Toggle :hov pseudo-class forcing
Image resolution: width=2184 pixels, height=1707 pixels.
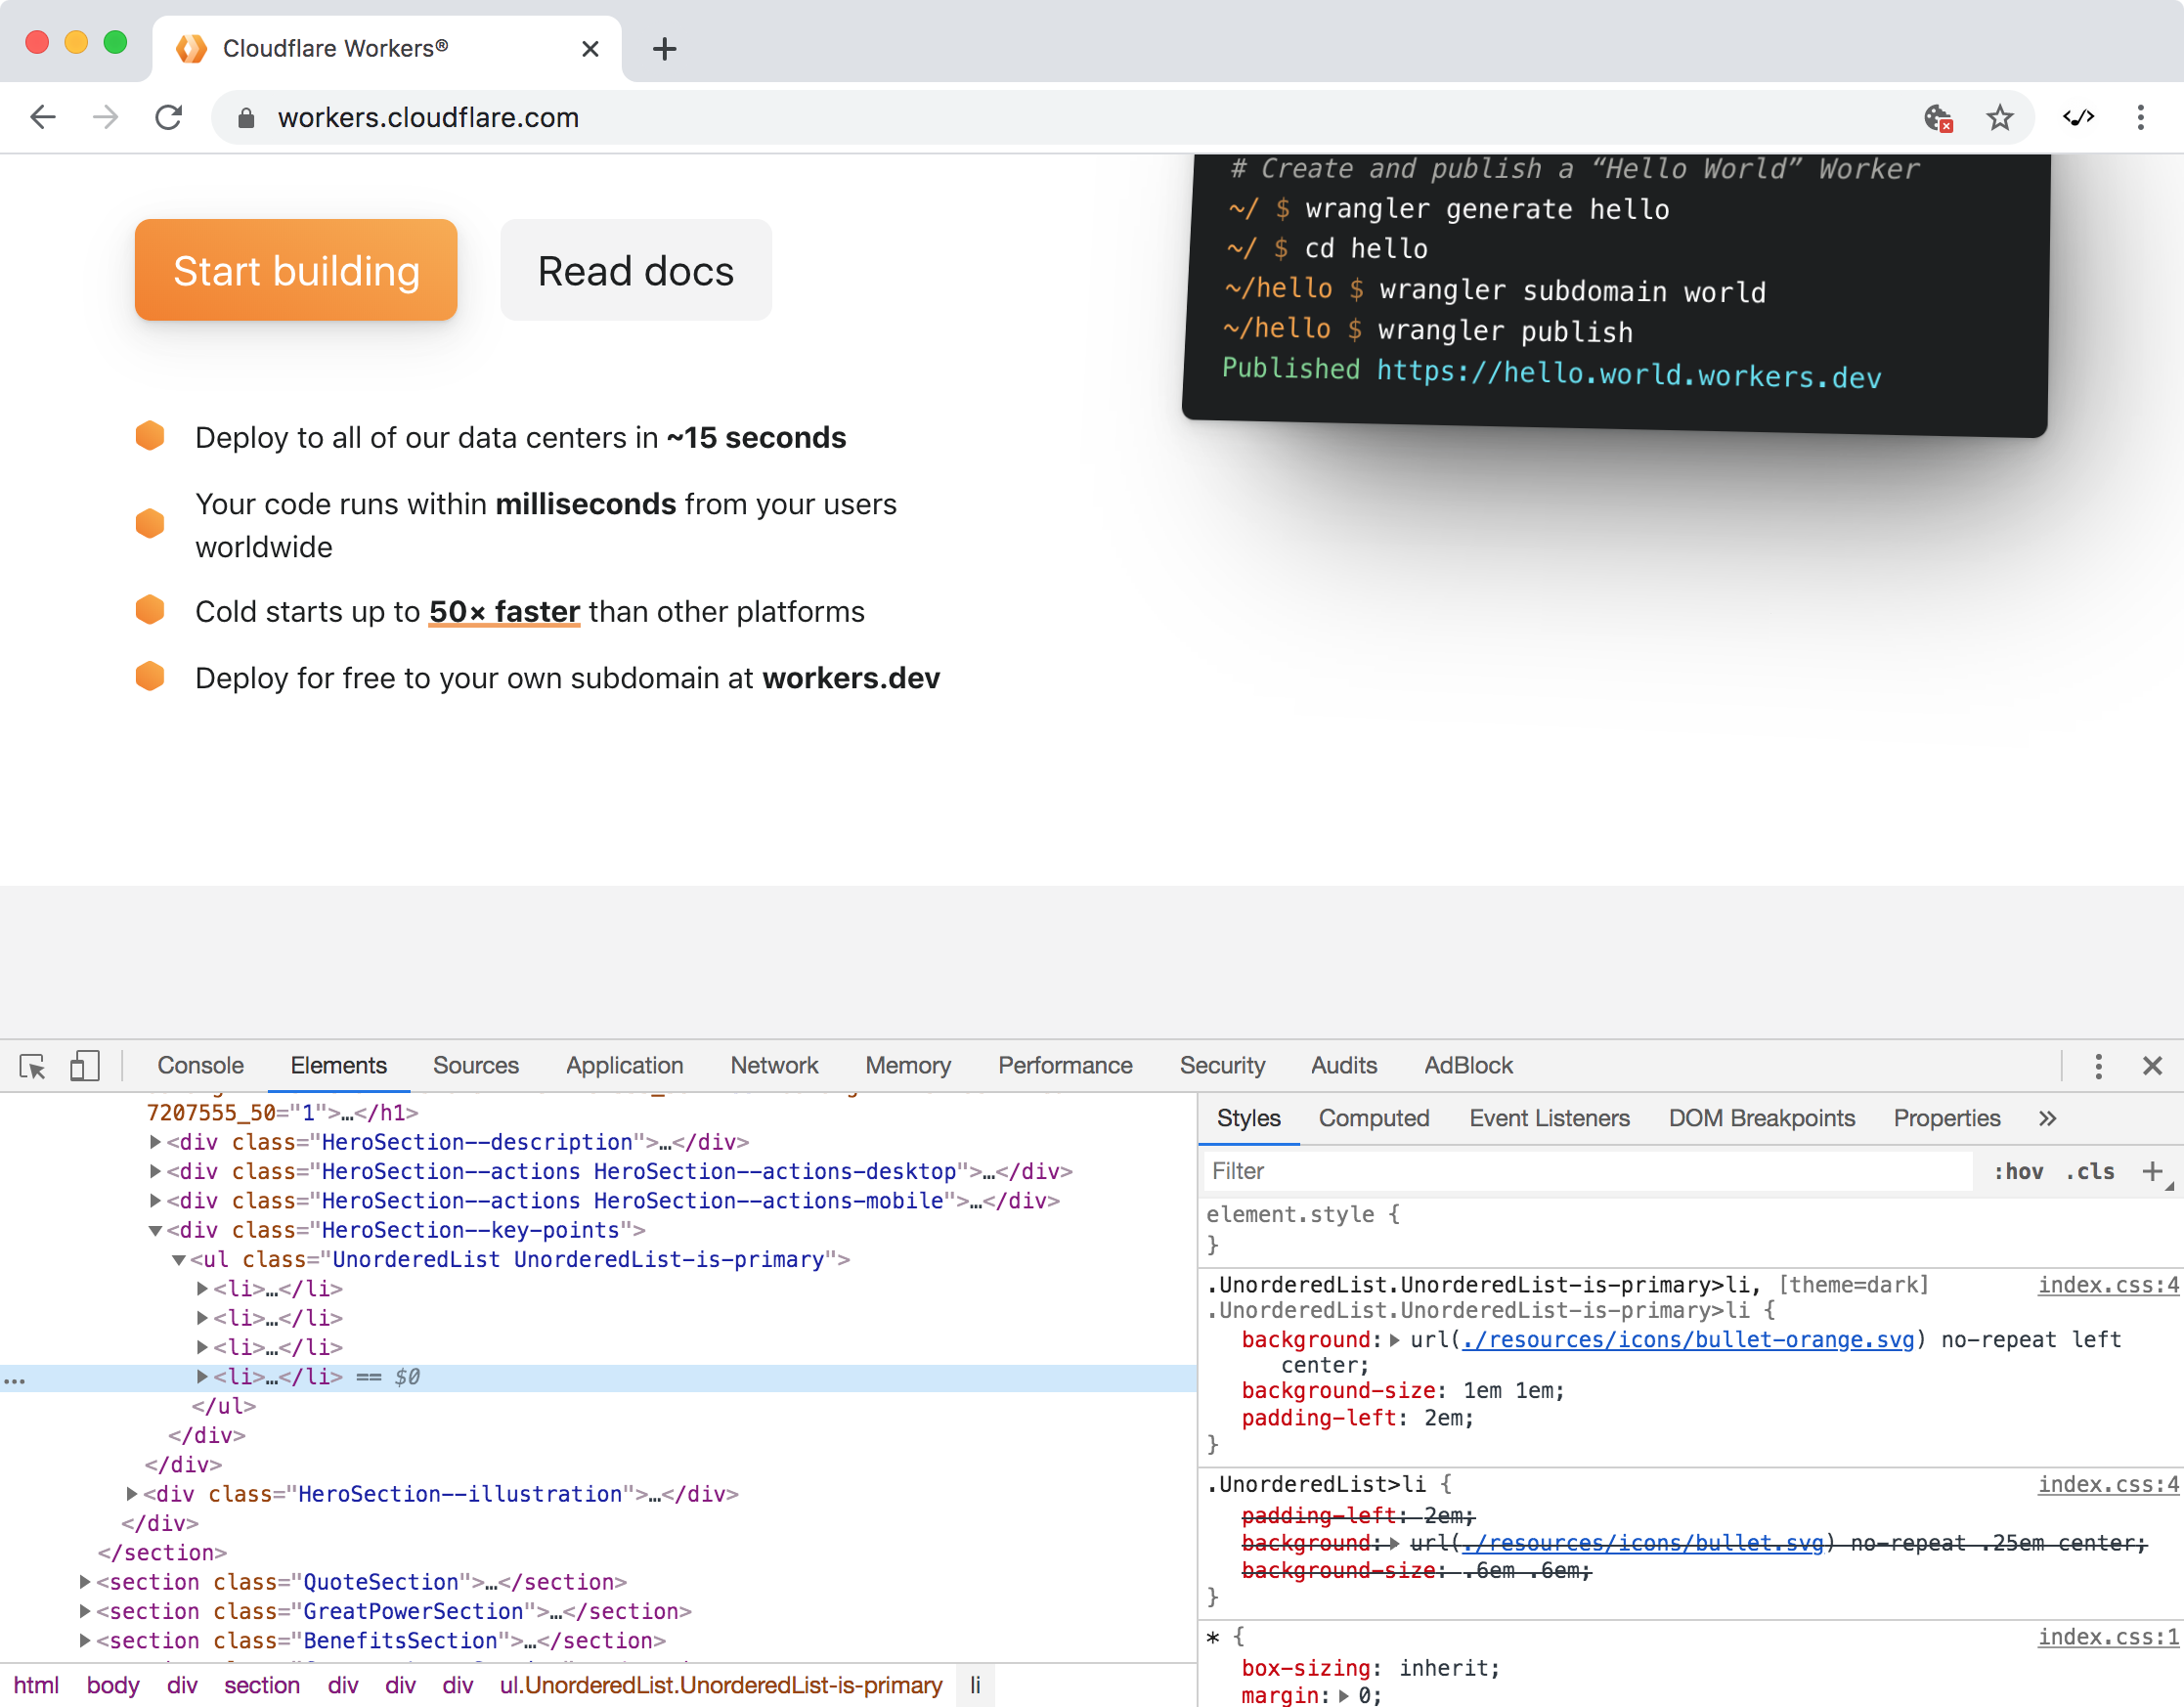pyautogui.click(x=2019, y=1171)
